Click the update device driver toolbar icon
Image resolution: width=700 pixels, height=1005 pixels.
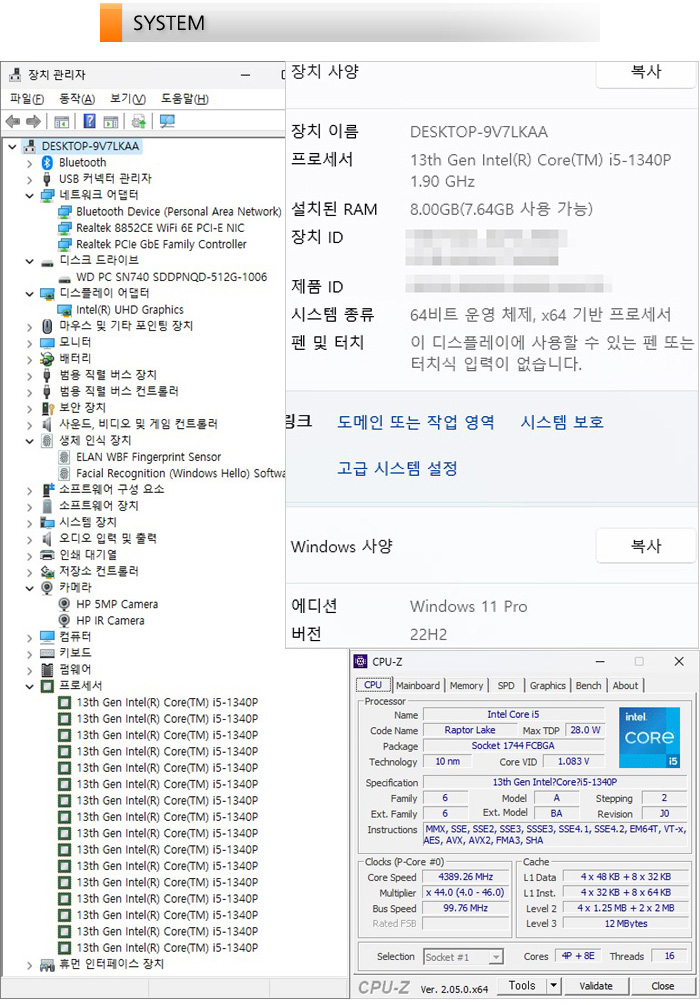pos(138,121)
